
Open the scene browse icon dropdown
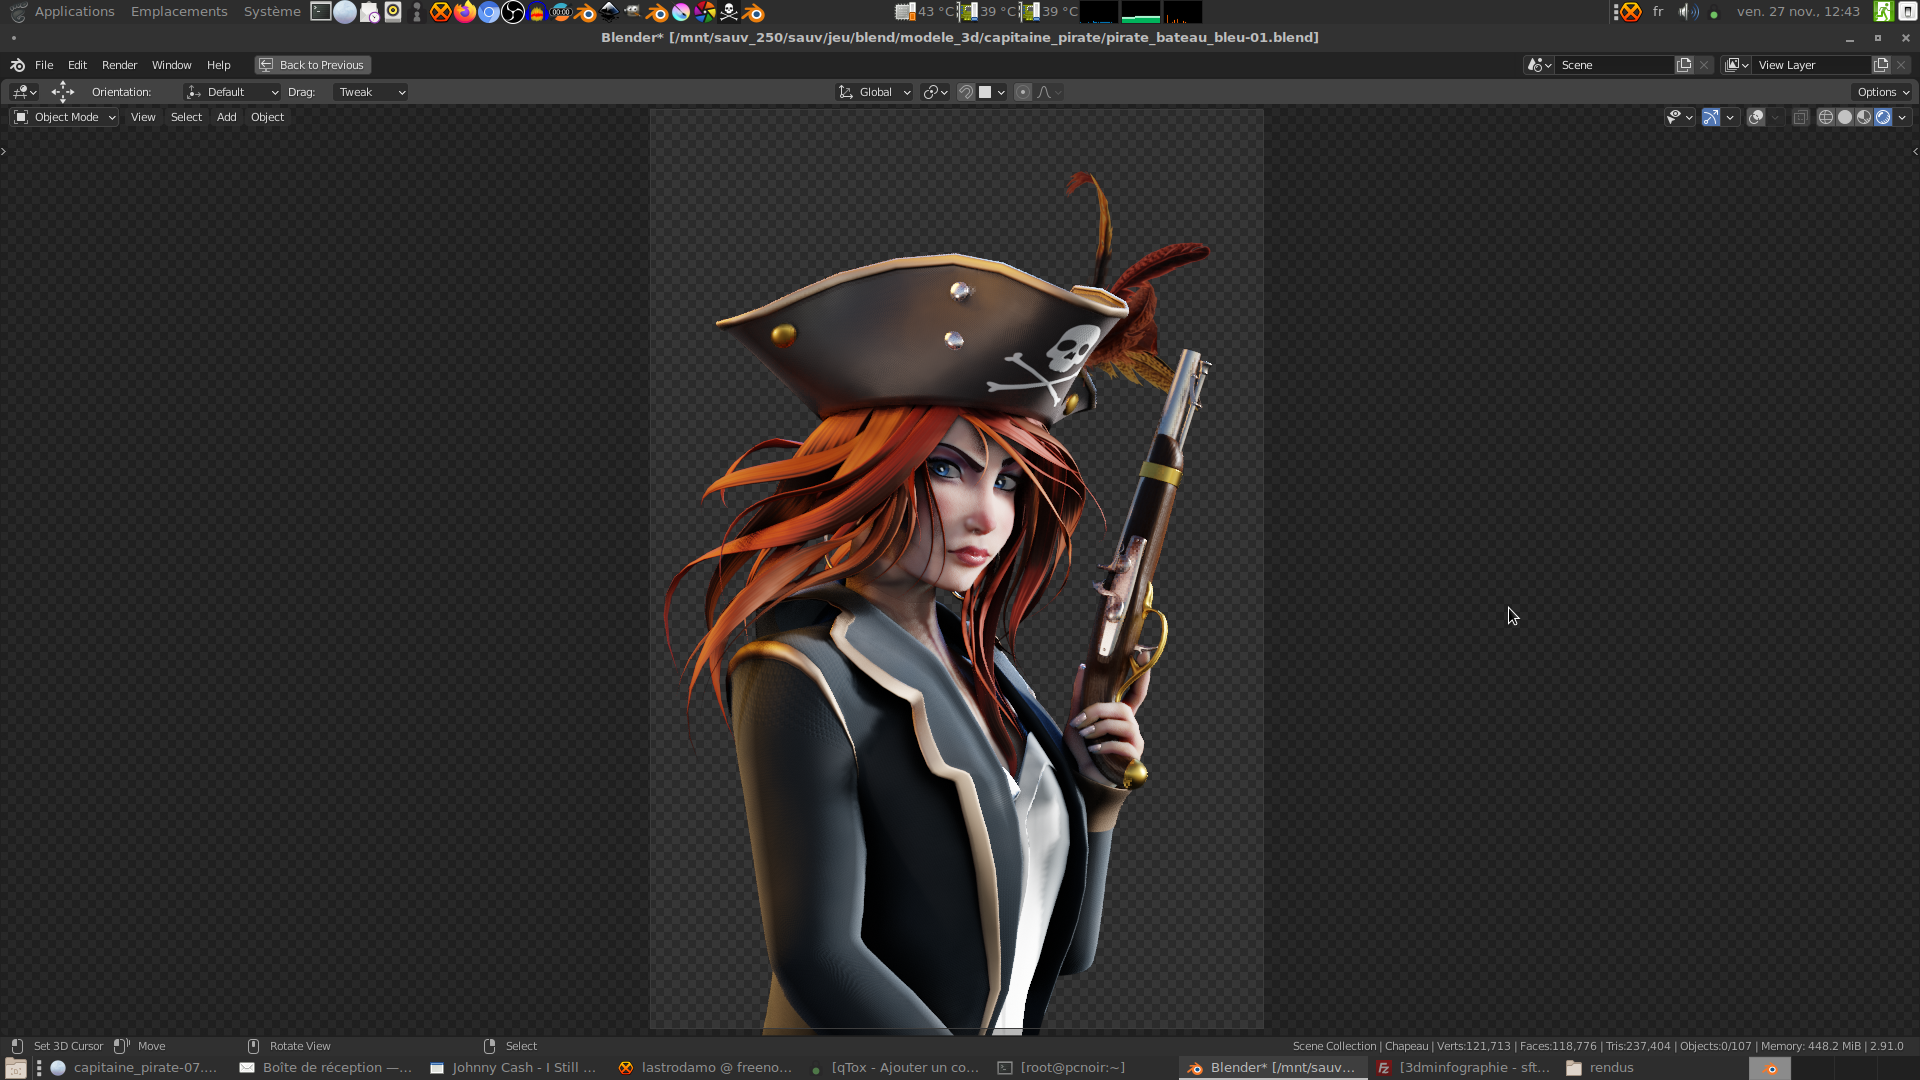tap(1539, 65)
